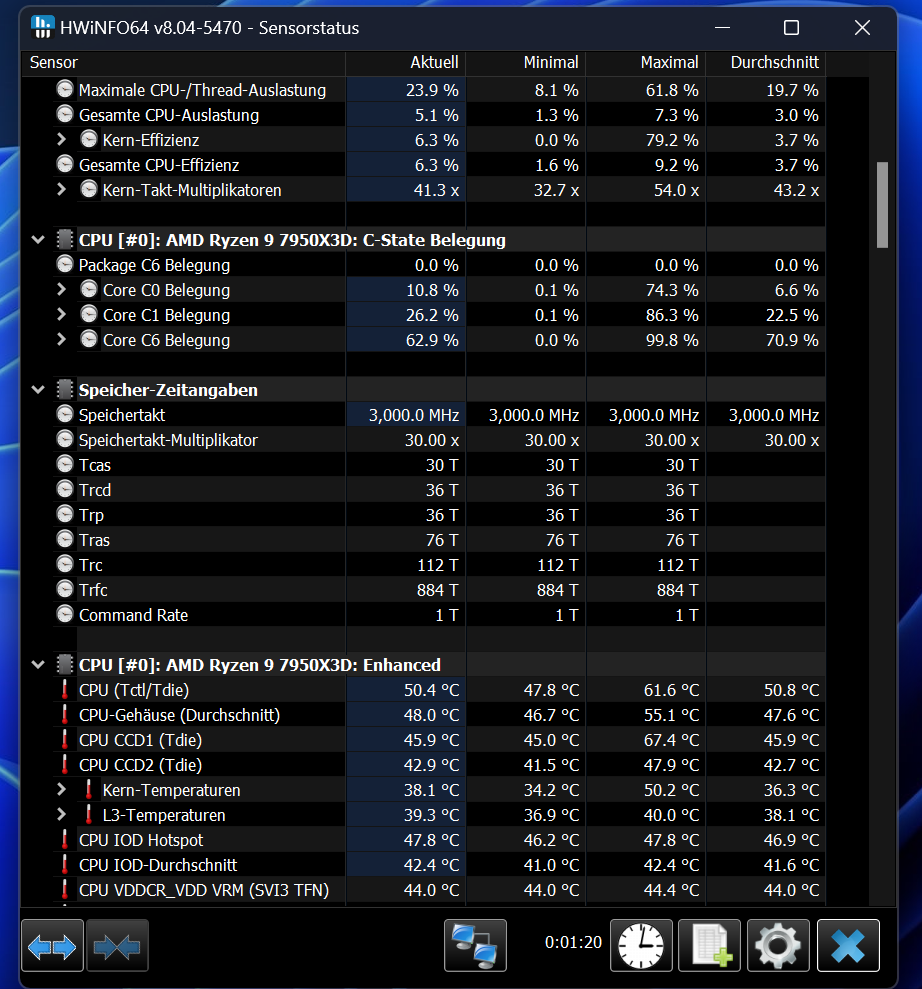922x989 pixels.
Task: Click gauge icon beside Tcas
Action: 65,464
